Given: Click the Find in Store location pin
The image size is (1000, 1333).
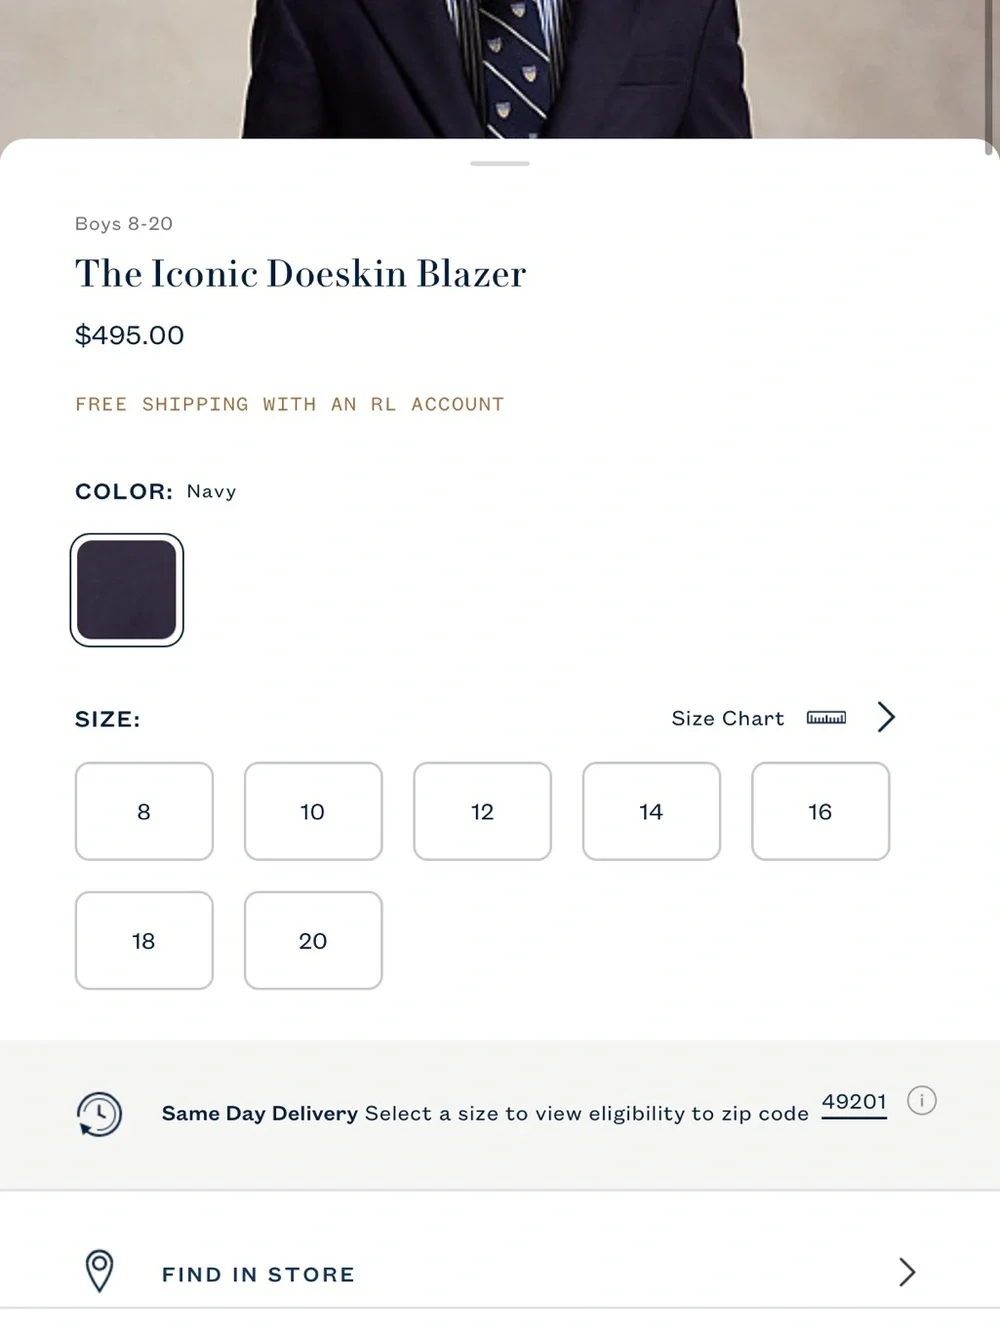Looking at the screenshot, I should tap(99, 1272).
